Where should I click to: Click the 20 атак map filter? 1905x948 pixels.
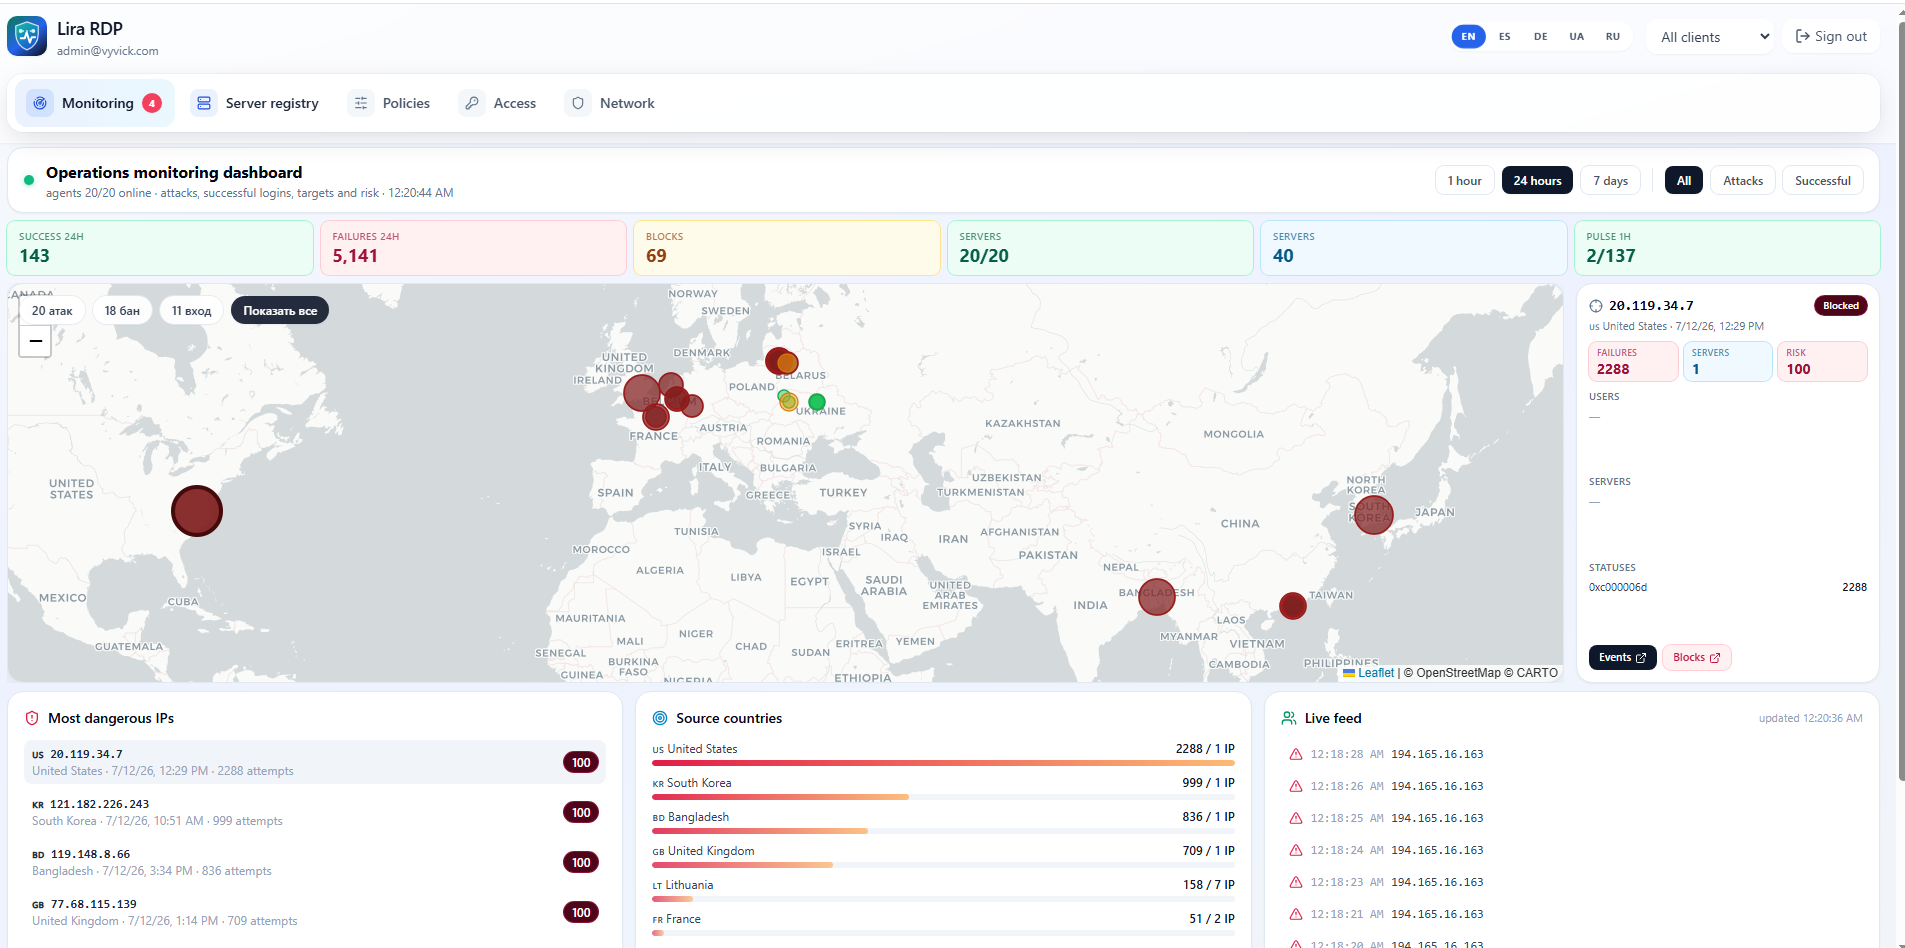pyautogui.click(x=52, y=311)
